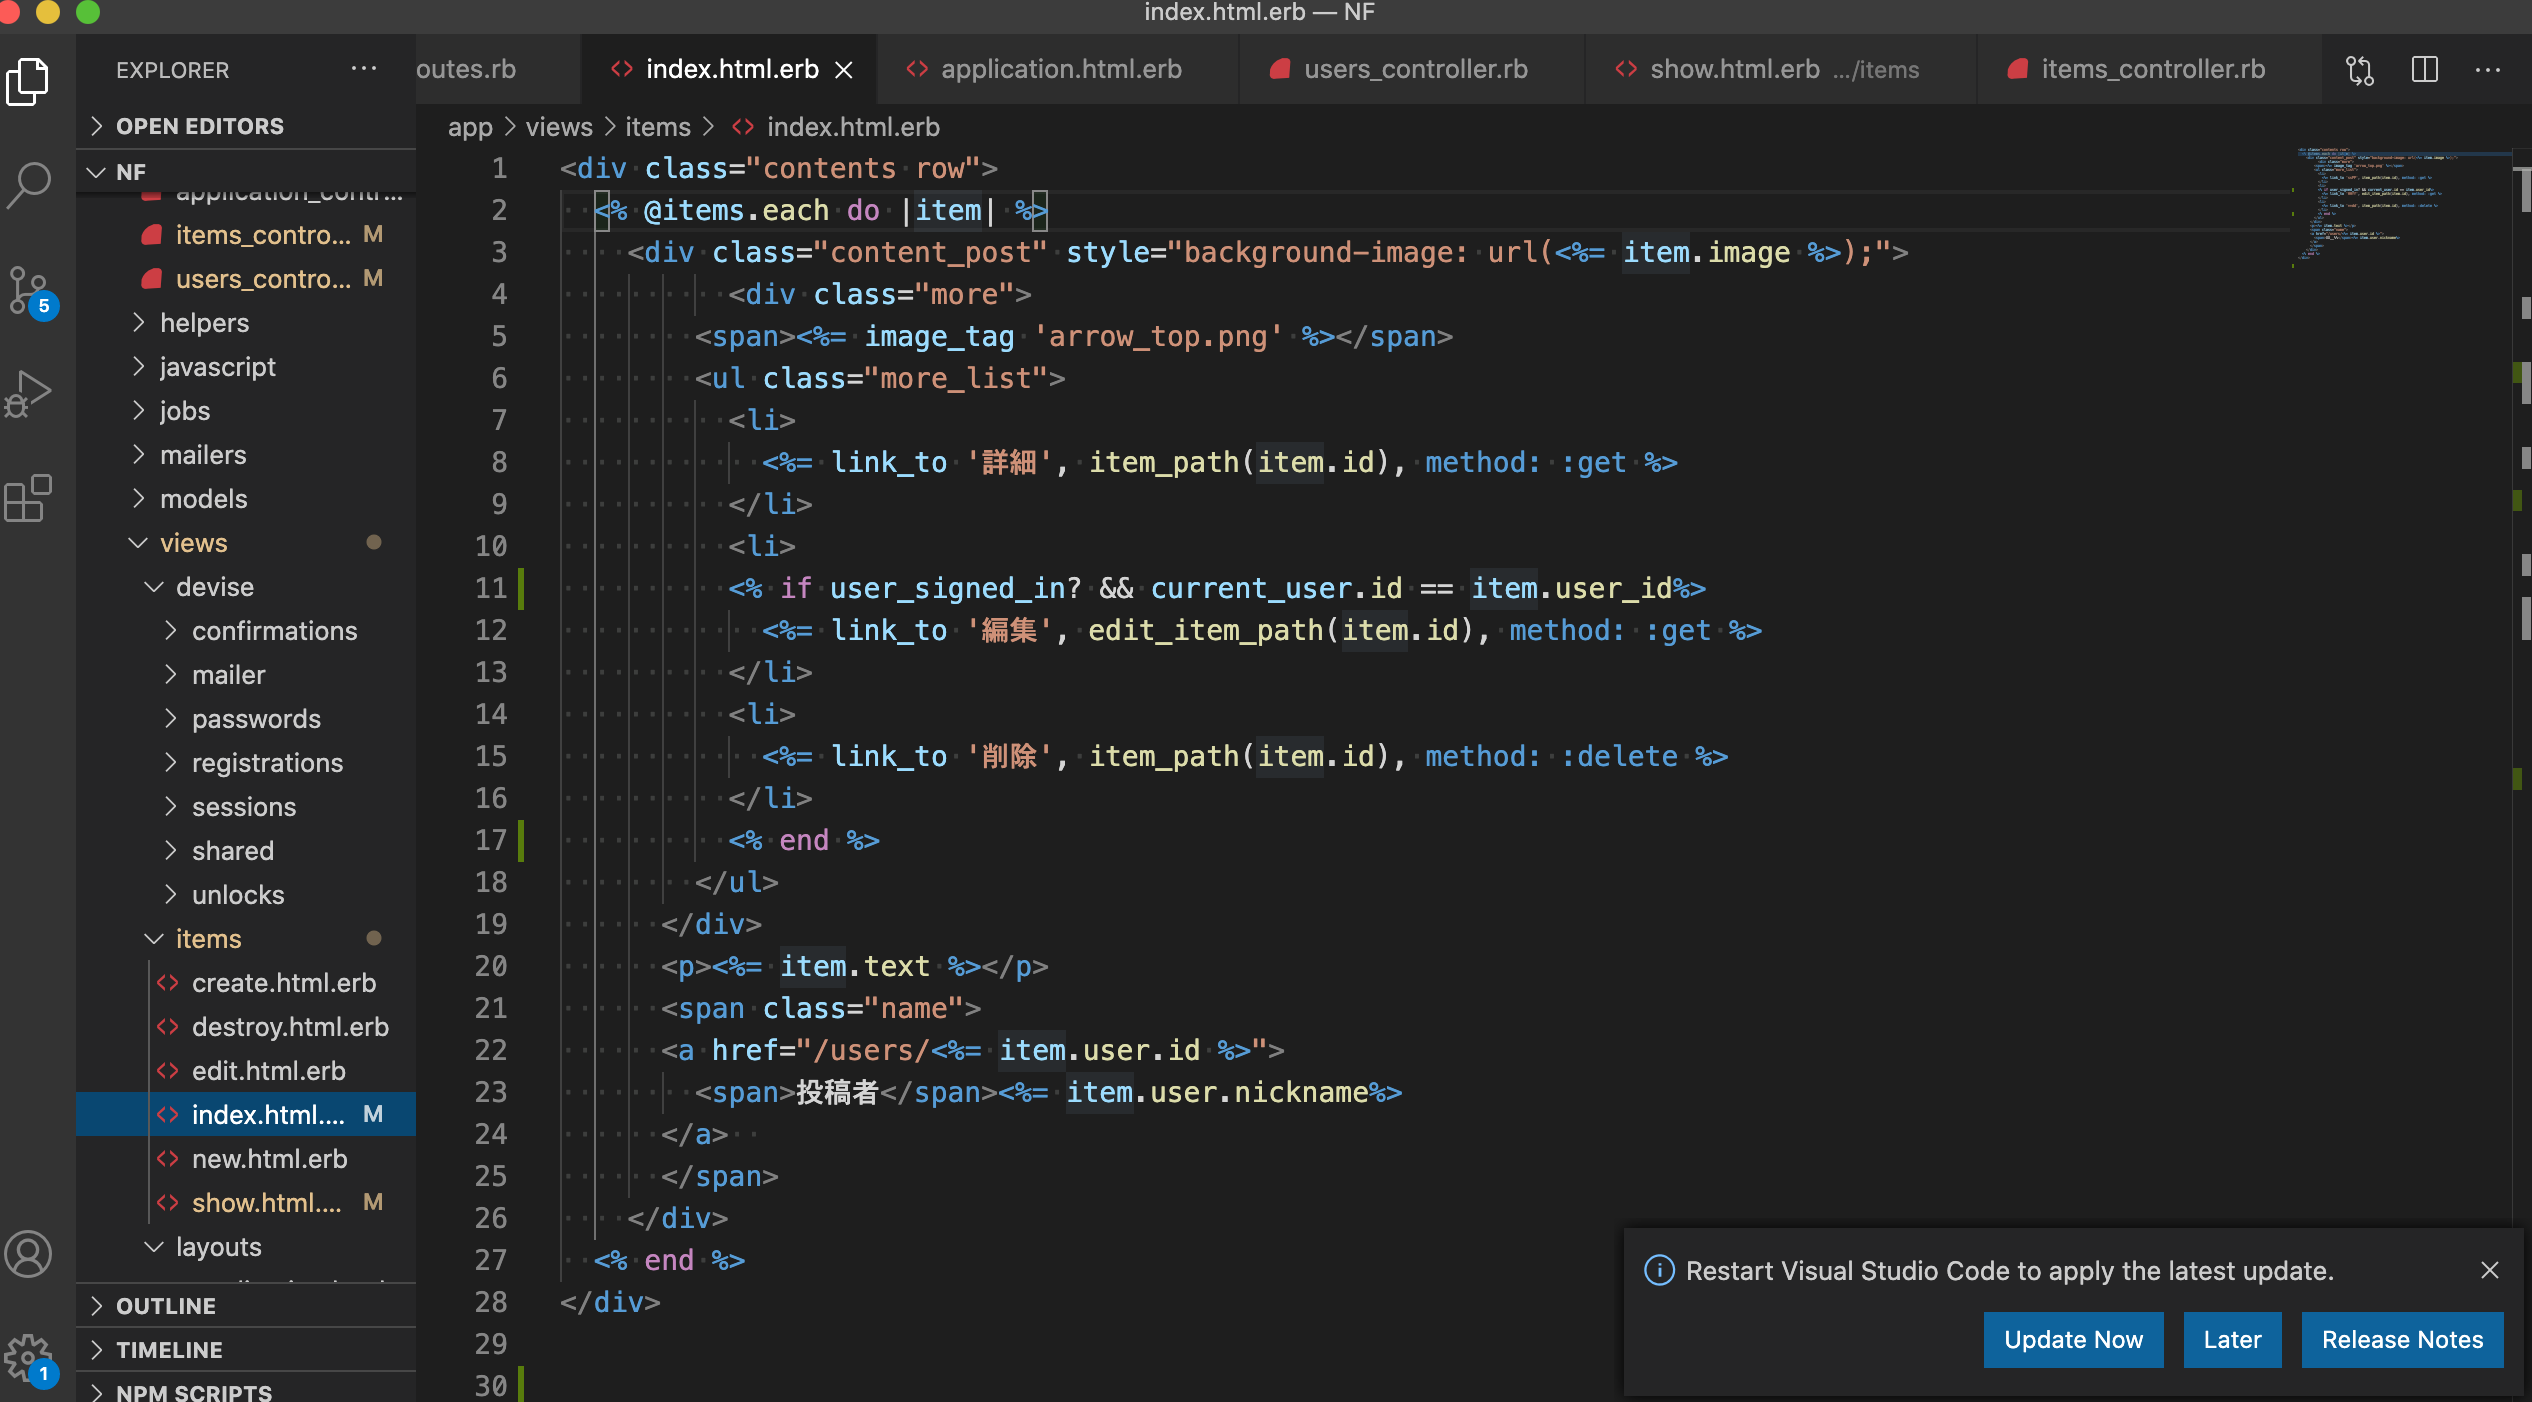Dismiss the update notification
Viewport: 2532px width, 1402px height.
(x=2490, y=1270)
